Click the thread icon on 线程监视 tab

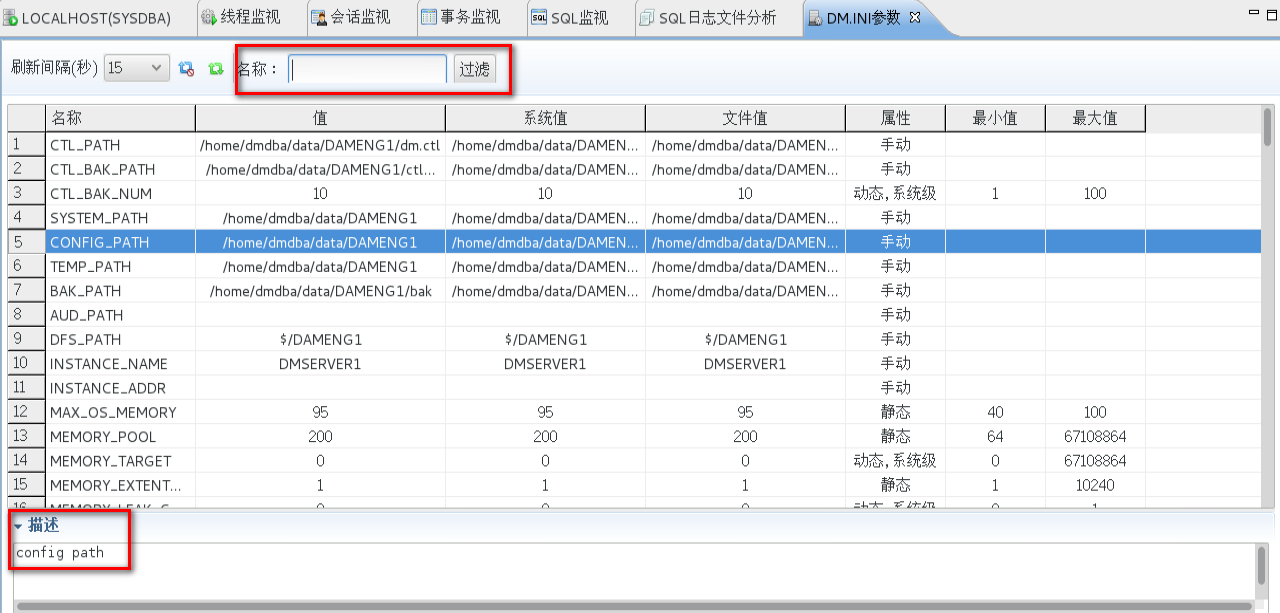pyautogui.click(x=208, y=17)
